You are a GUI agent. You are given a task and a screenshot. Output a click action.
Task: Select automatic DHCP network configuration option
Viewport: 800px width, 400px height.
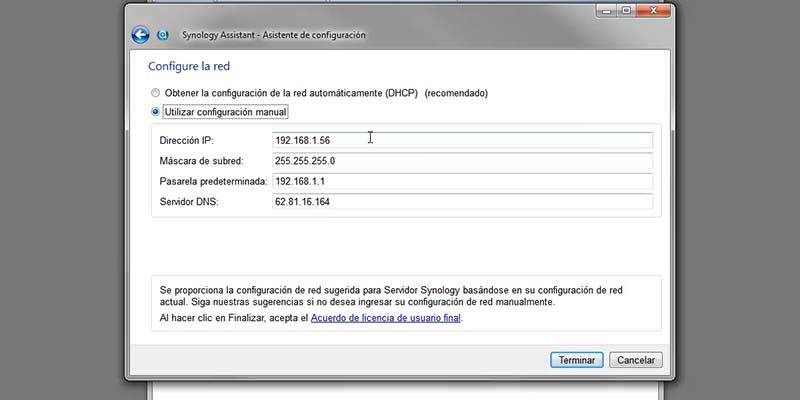[x=155, y=93]
